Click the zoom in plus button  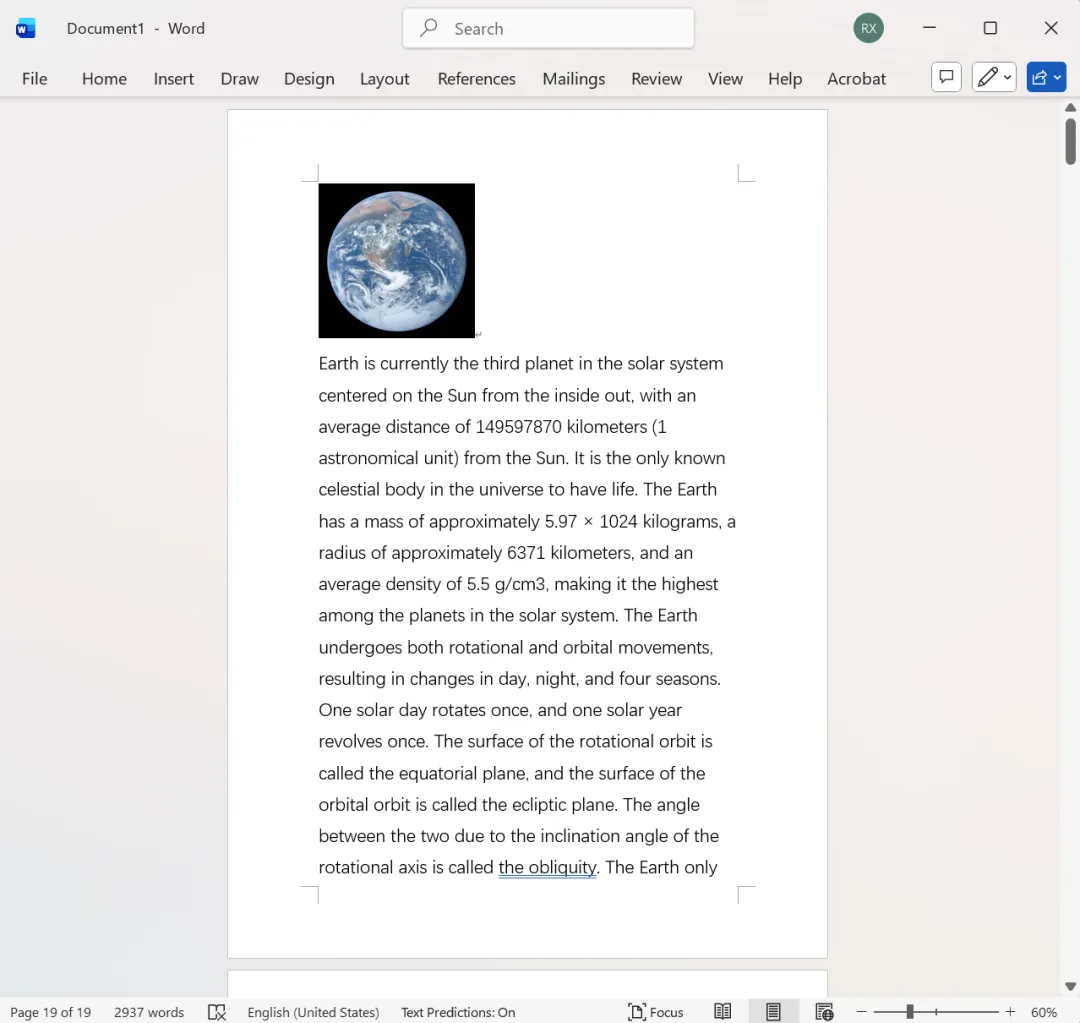1010,1012
